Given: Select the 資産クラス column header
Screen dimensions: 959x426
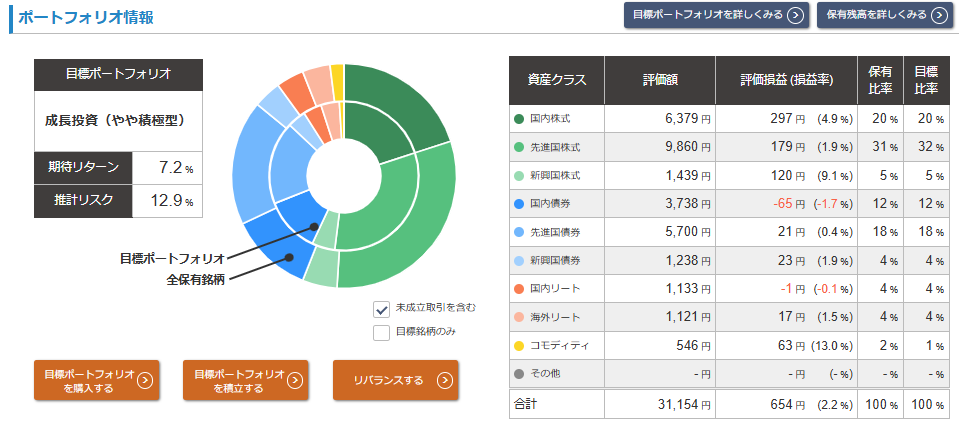Looking at the screenshot, I should pyautogui.click(x=557, y=80).
